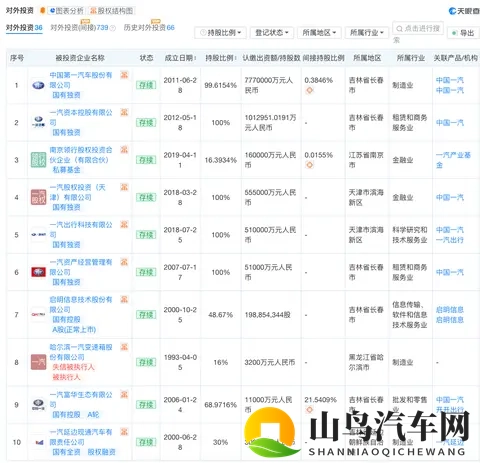The image size is (480, 463).
Task: Open the 持股比例 filter dropdown
Action: (220, 33)
